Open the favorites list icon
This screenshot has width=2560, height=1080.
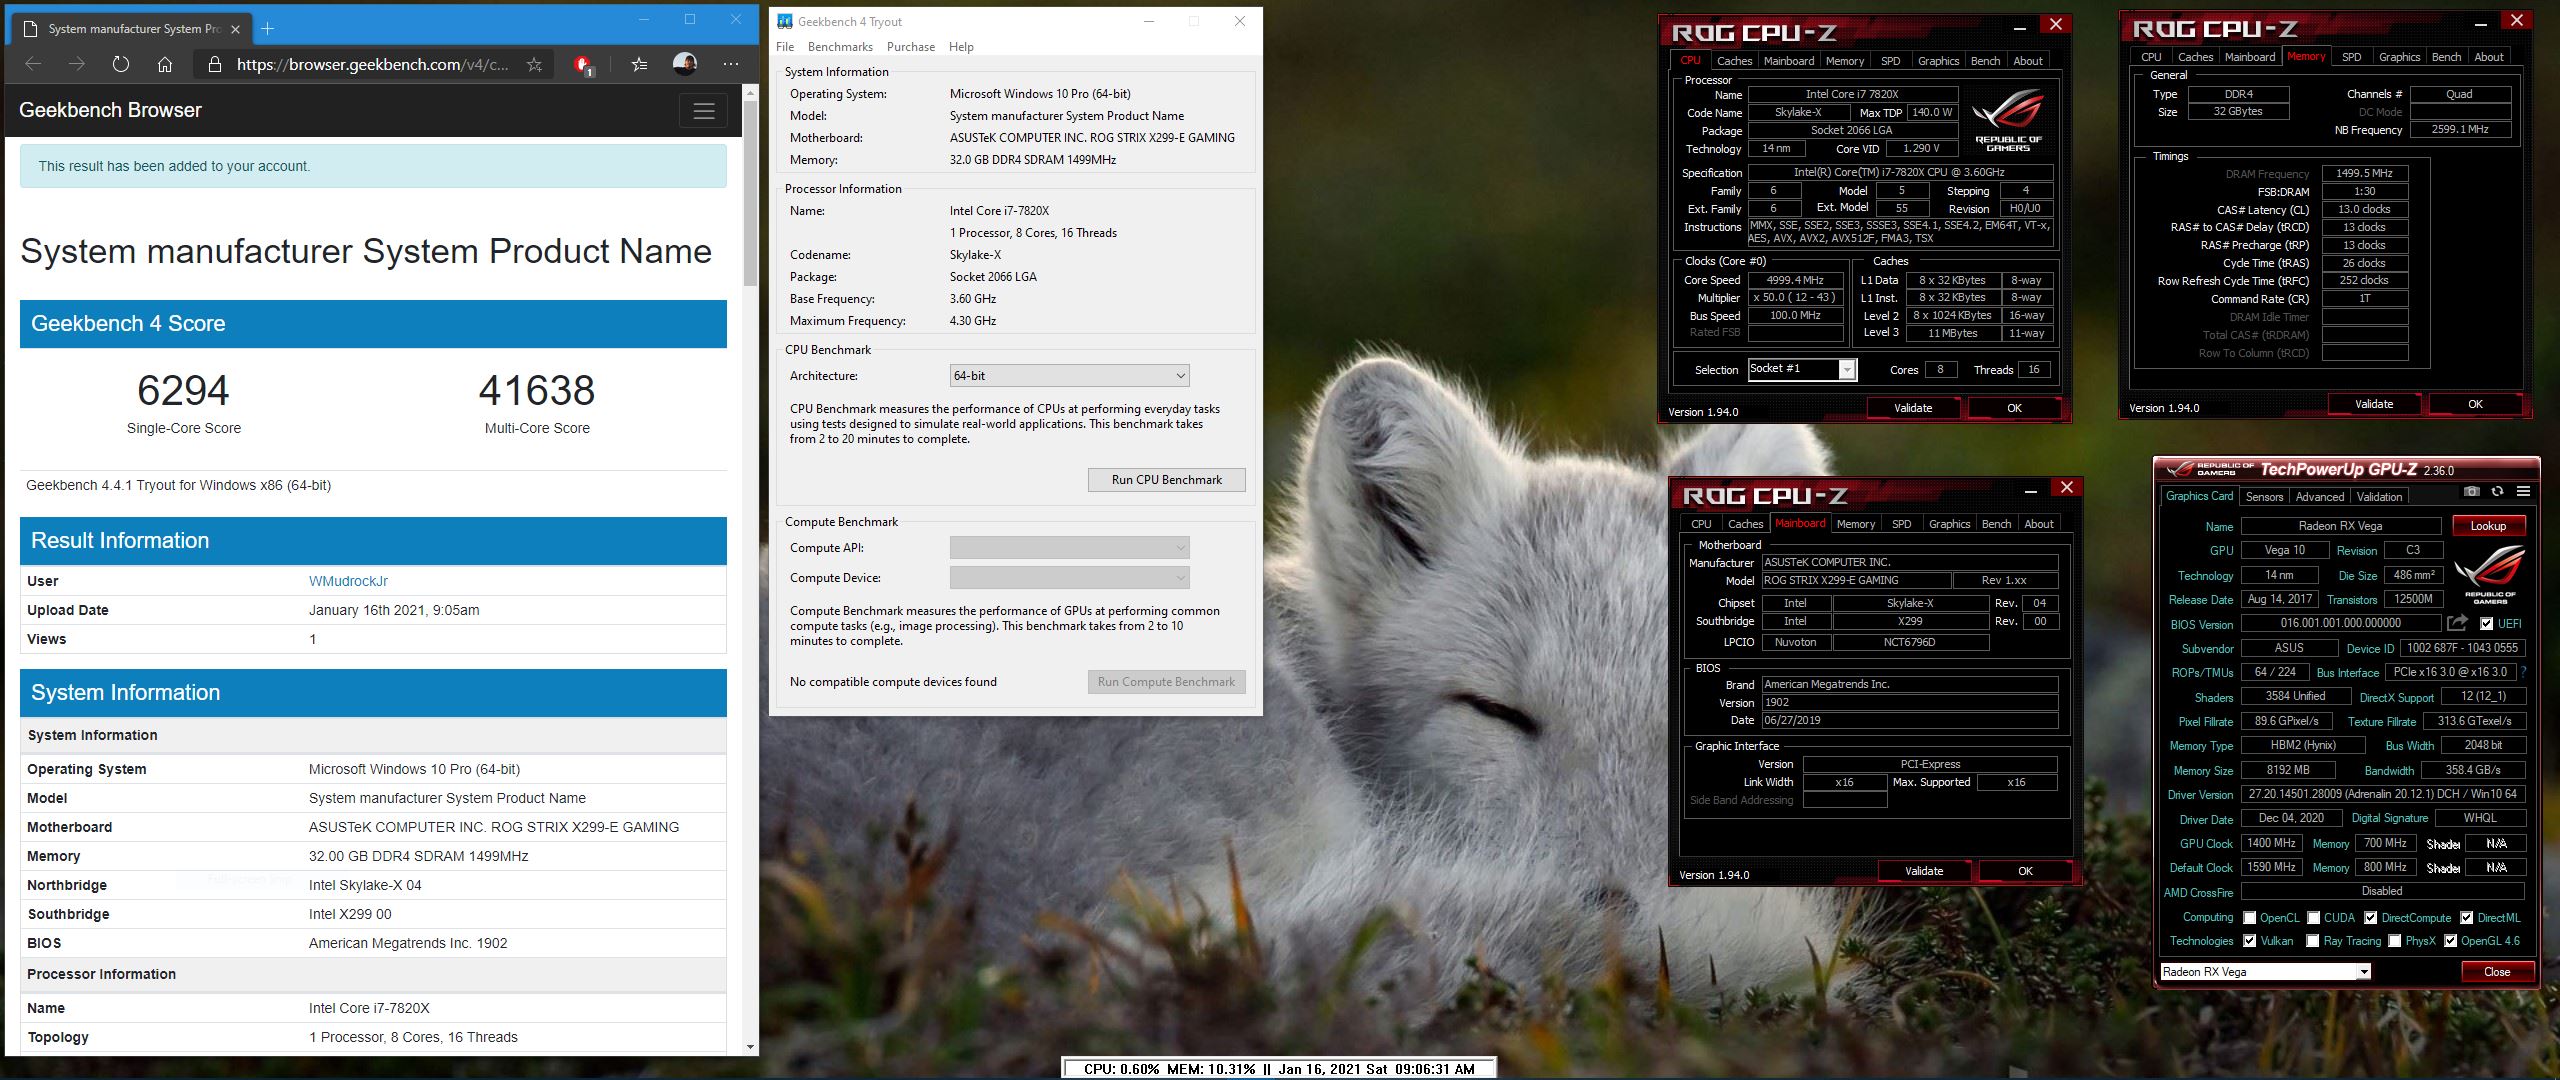[x=639, y=64]
